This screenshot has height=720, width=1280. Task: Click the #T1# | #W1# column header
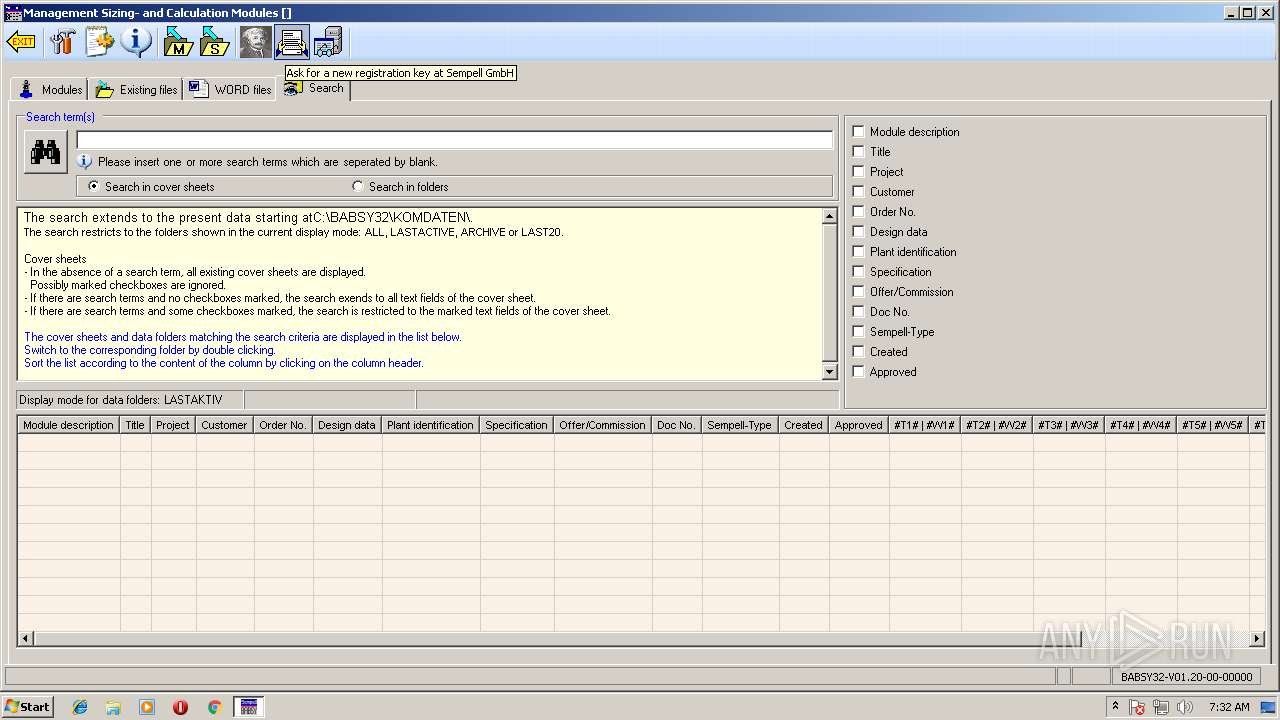point(925,425)
